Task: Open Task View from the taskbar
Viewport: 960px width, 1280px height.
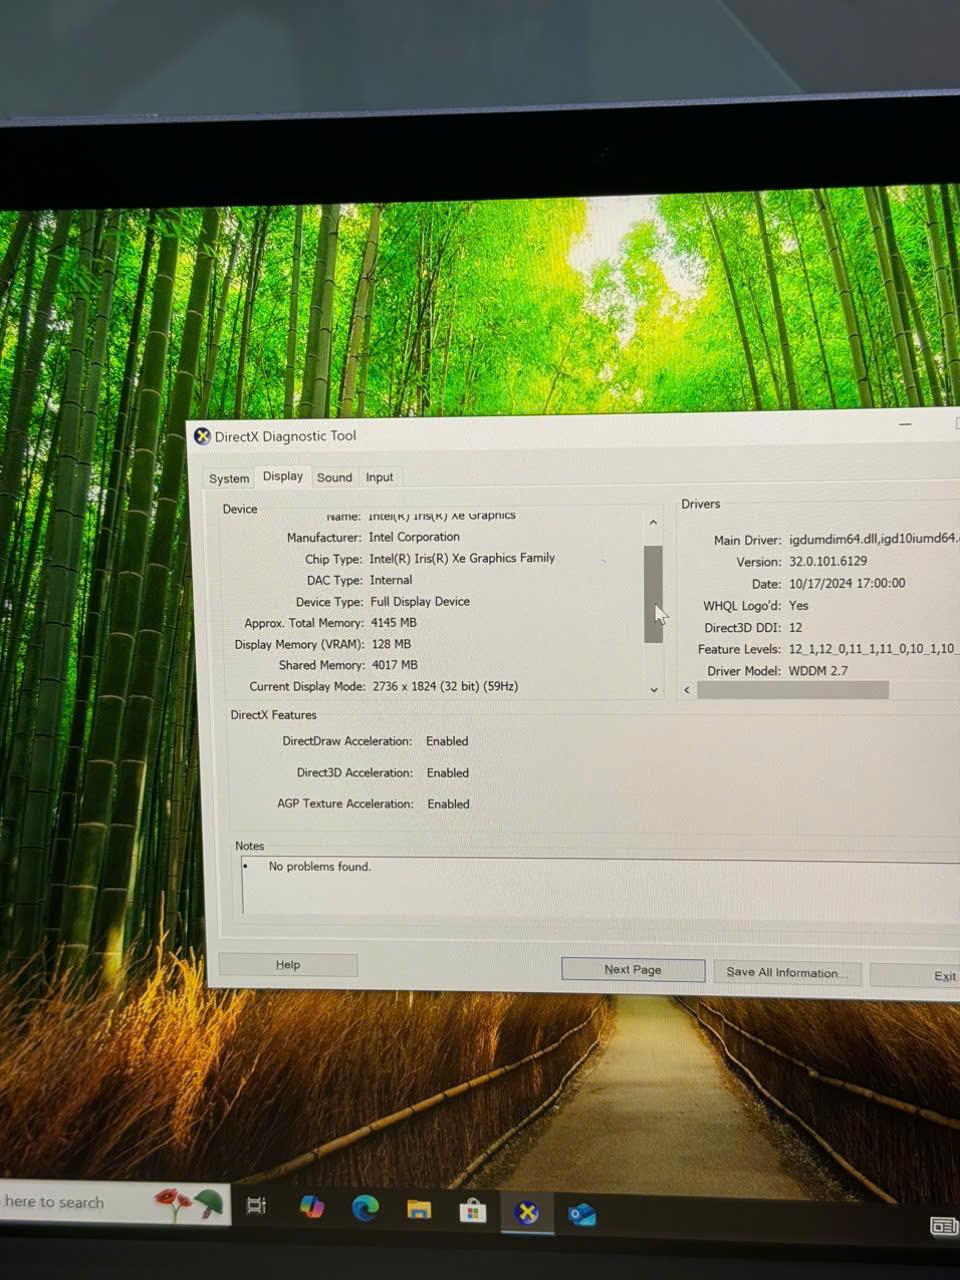Action: 257,1206
